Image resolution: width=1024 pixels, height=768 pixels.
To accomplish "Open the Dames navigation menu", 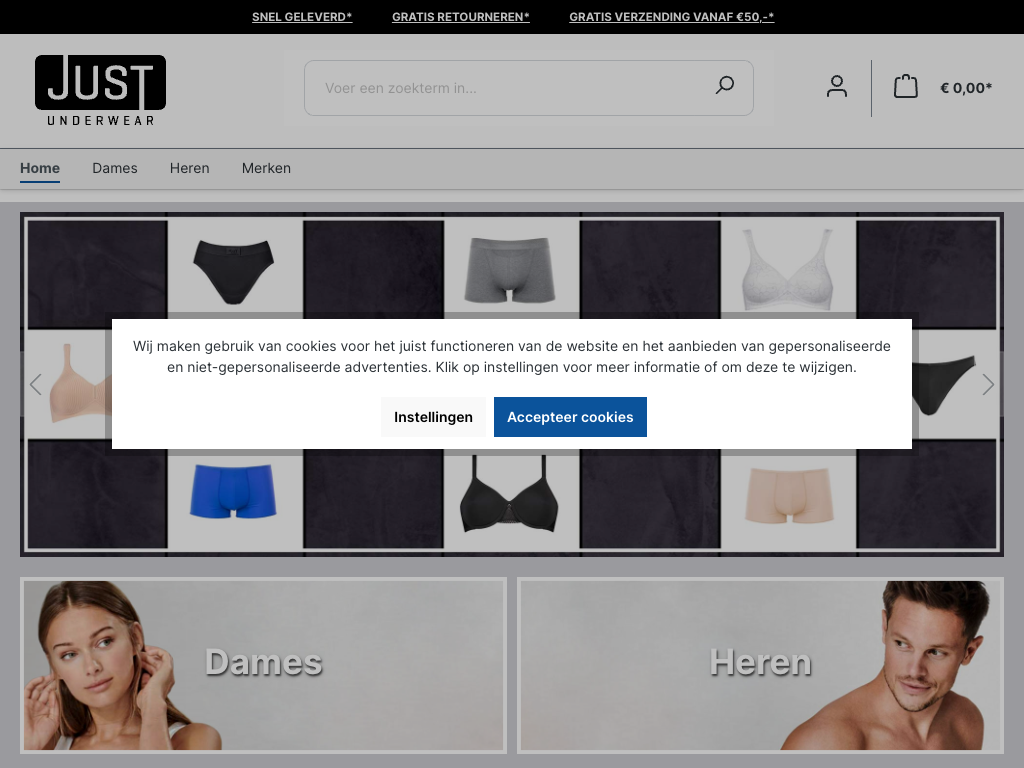I will point(115,168).
